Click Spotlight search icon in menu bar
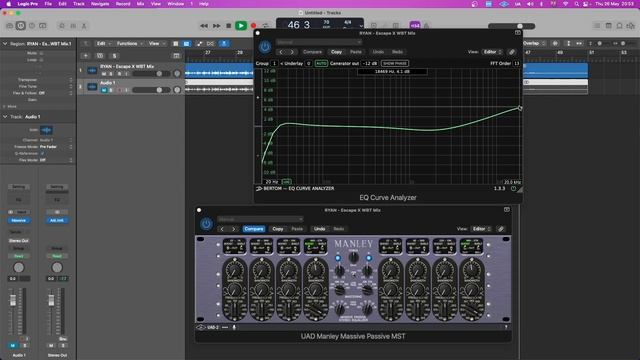Viewport: 640px width, 360px height. tap(576, 4)
